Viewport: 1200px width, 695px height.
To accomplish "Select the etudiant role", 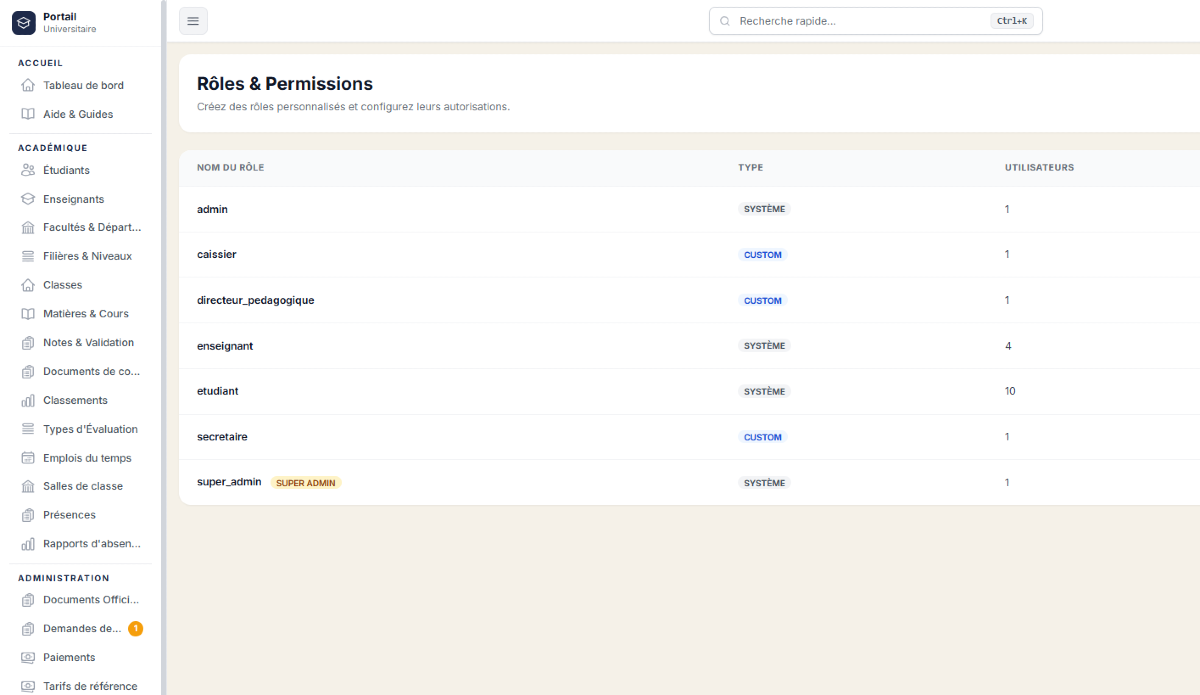I will tap(218, 391).
